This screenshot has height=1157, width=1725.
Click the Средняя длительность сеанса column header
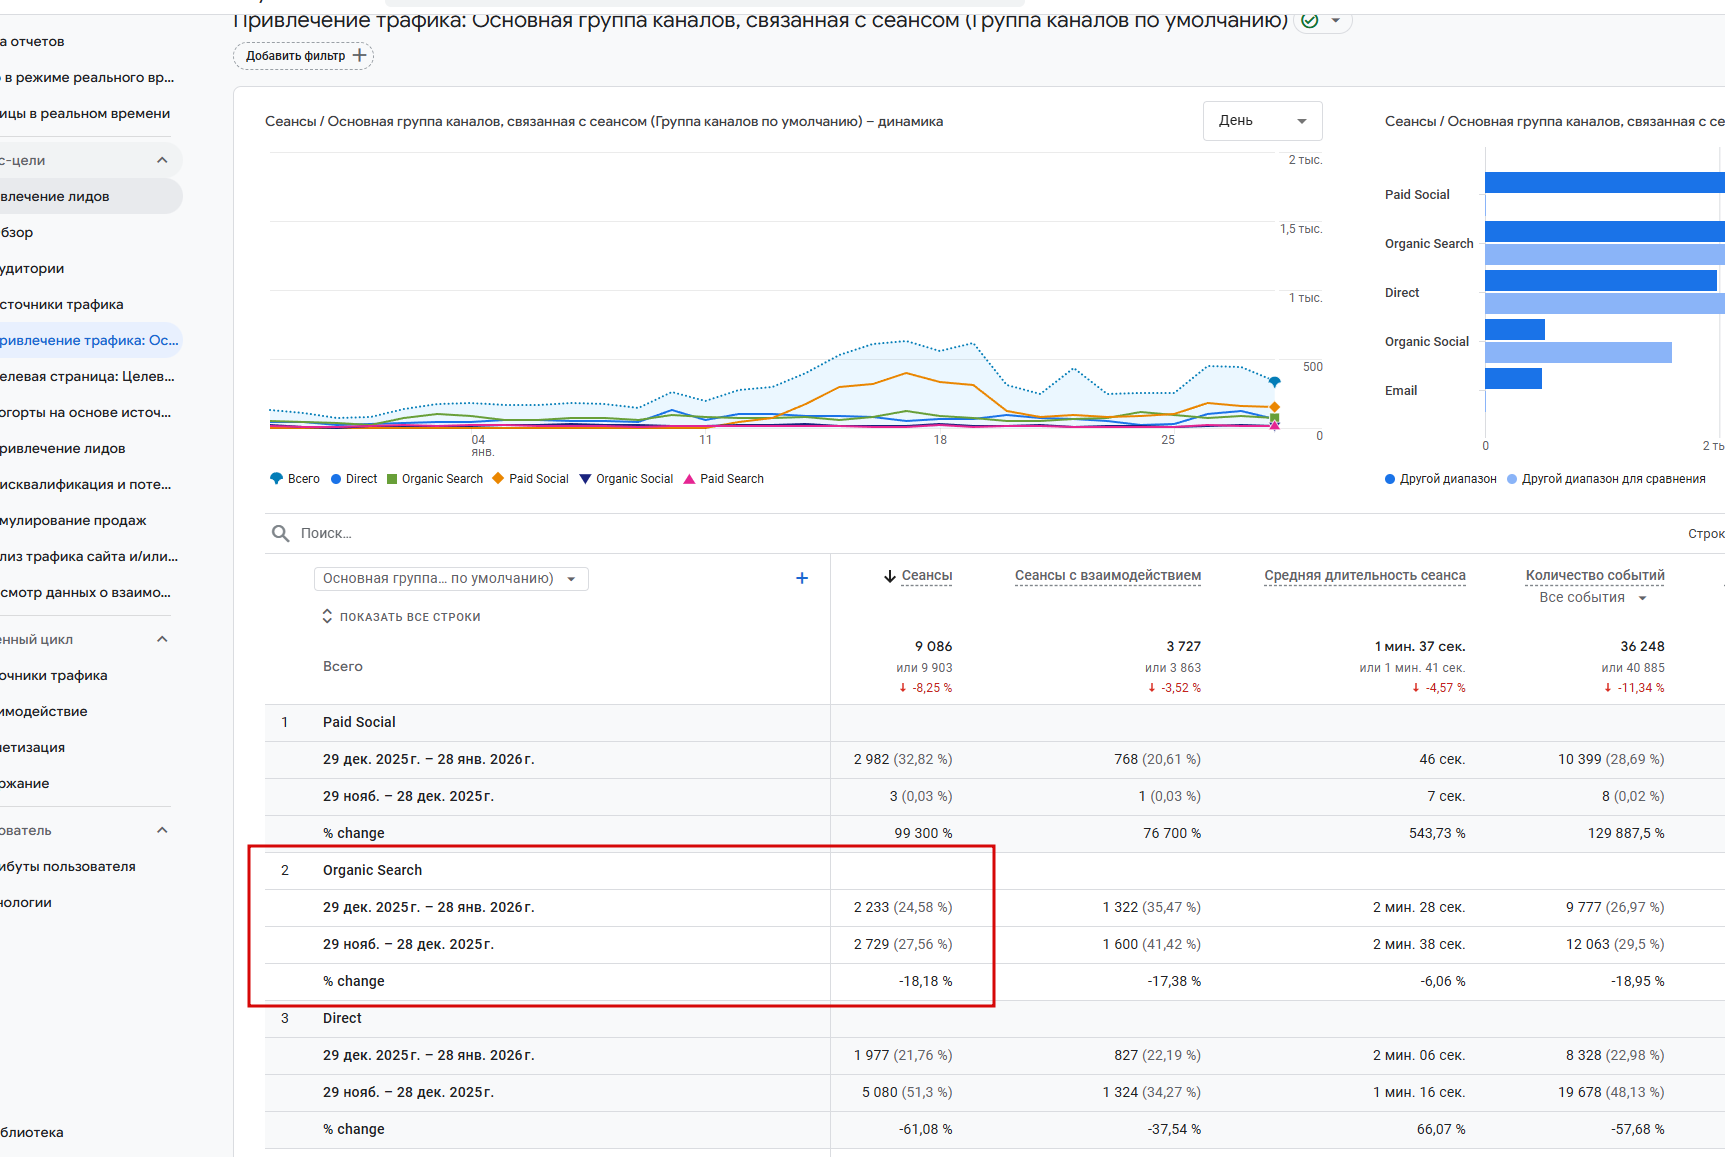click(x=1364, y=575)
